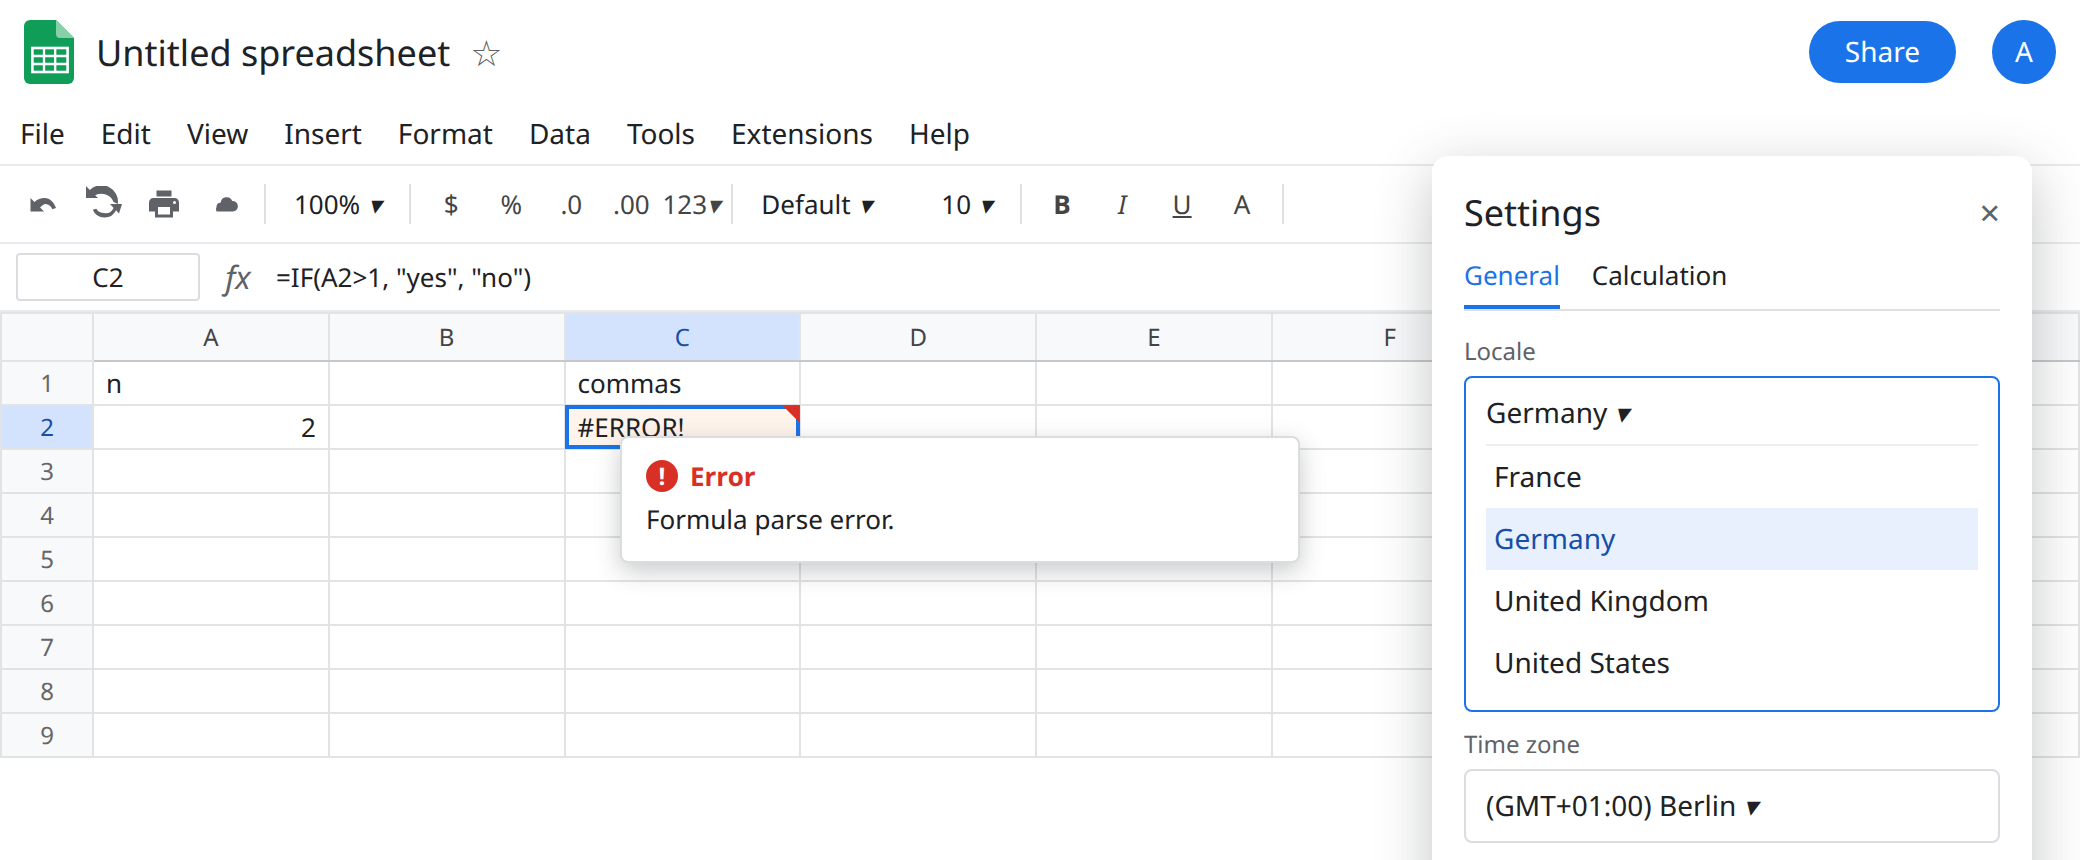Click the Share button
Image resolution: width=2080 pixels, height=860 pixels.
point(1881,52)
